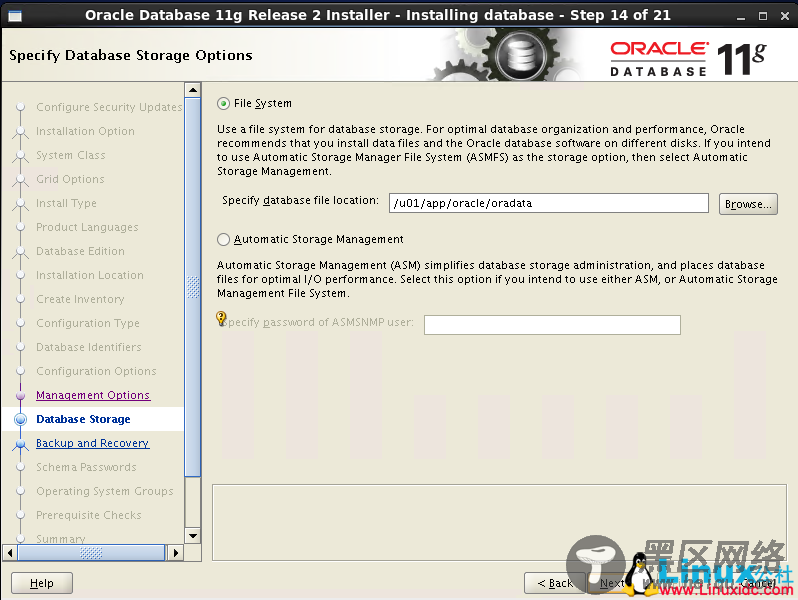This screenshot has width=798, height=600.
Task: Click the lightbulb hint icon
Action: [x=221, y=318]
